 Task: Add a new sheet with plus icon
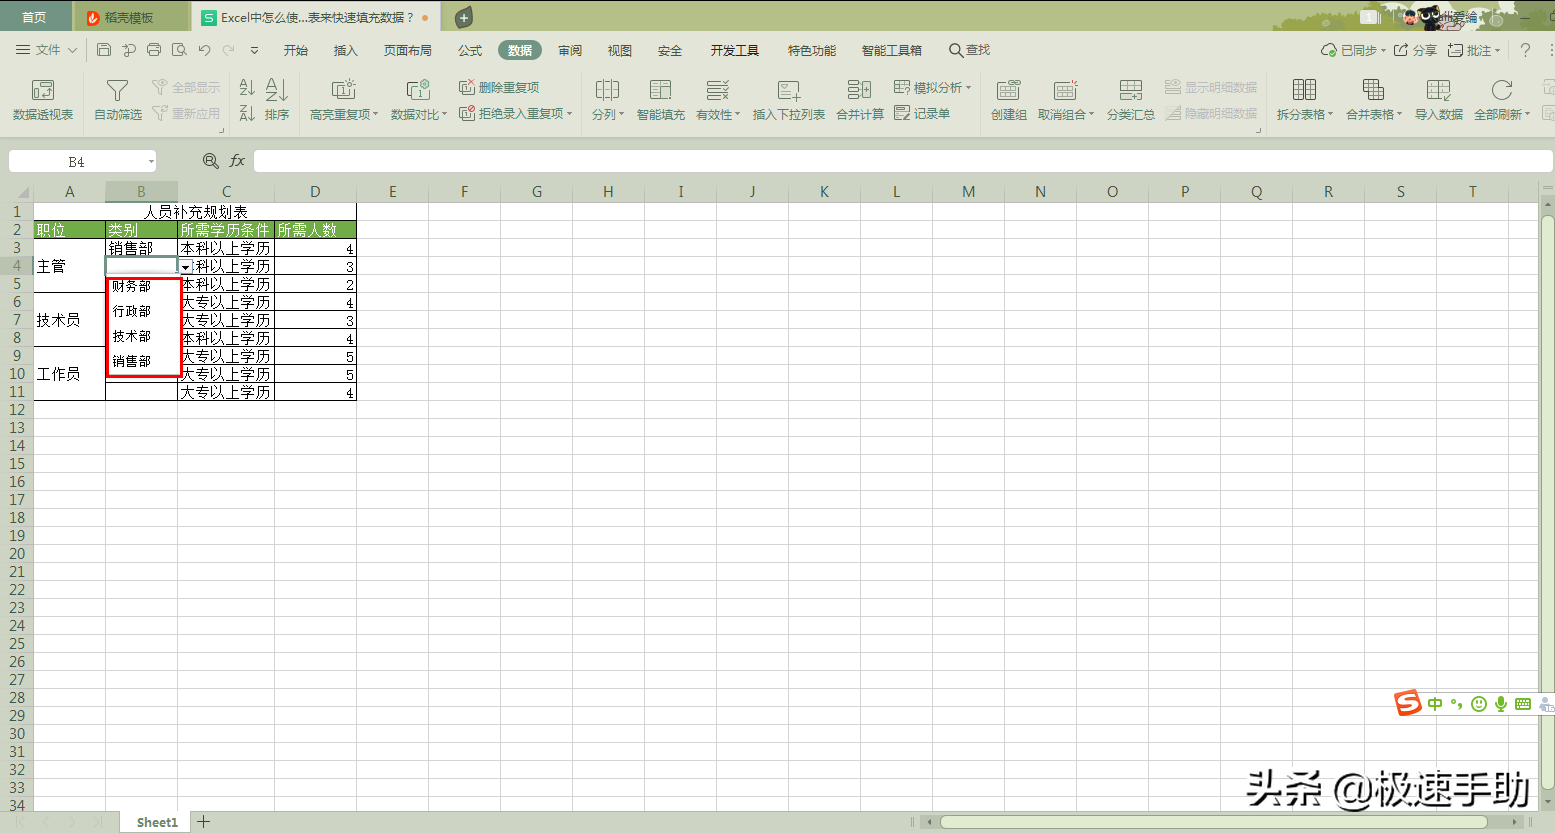click(203, 822)
